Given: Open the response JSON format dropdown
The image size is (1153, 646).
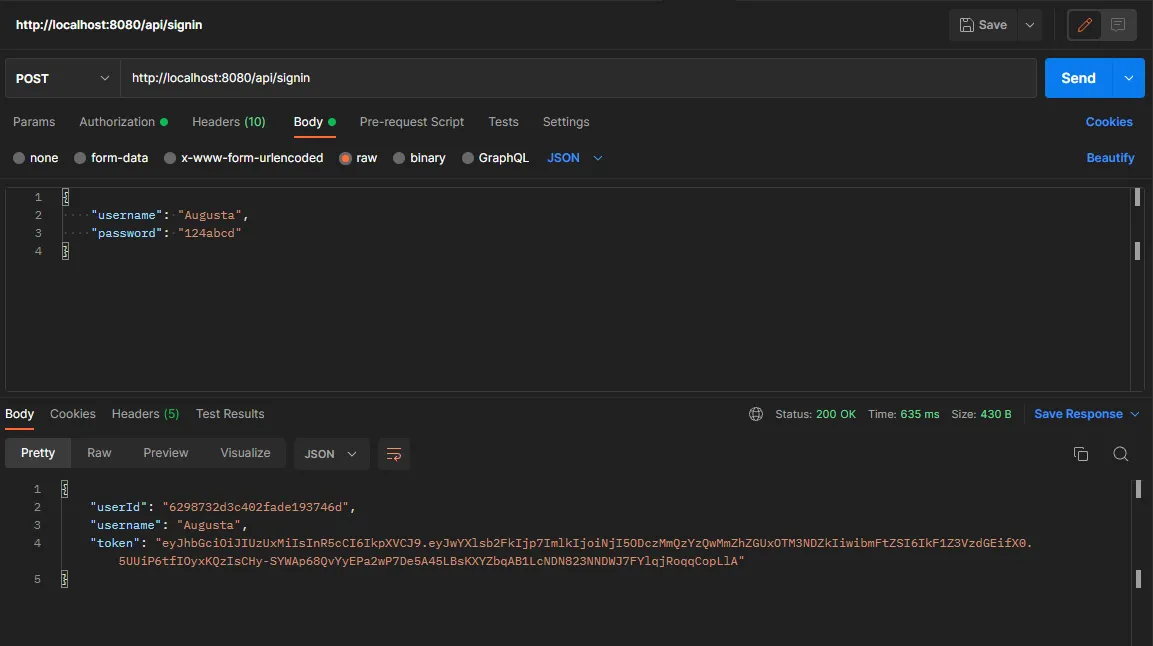Looking at the screenshot, I should point(331,454).
